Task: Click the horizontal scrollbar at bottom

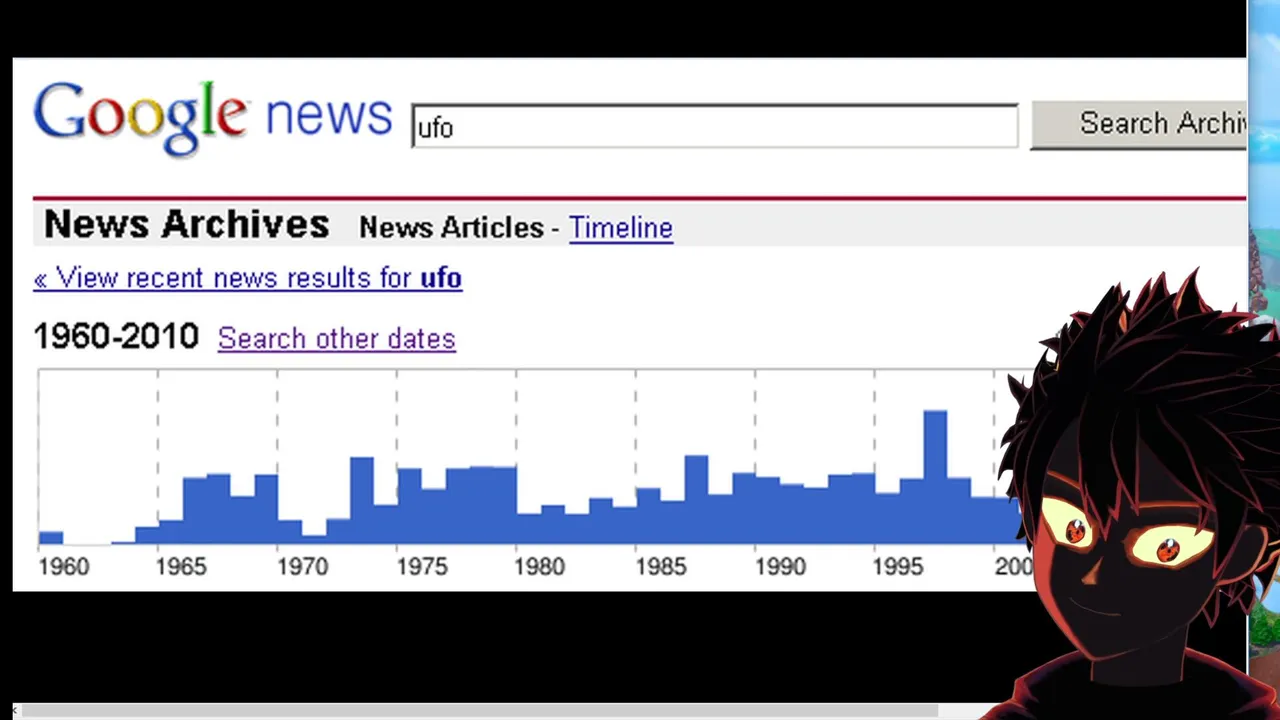Action: tap(480, 711)
